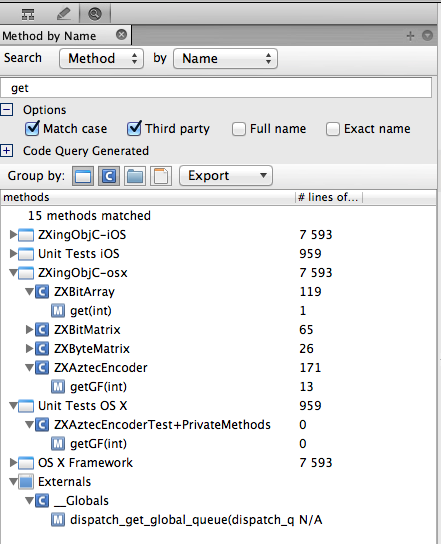
Task: Group results by project icon
Action: (83, 176)
